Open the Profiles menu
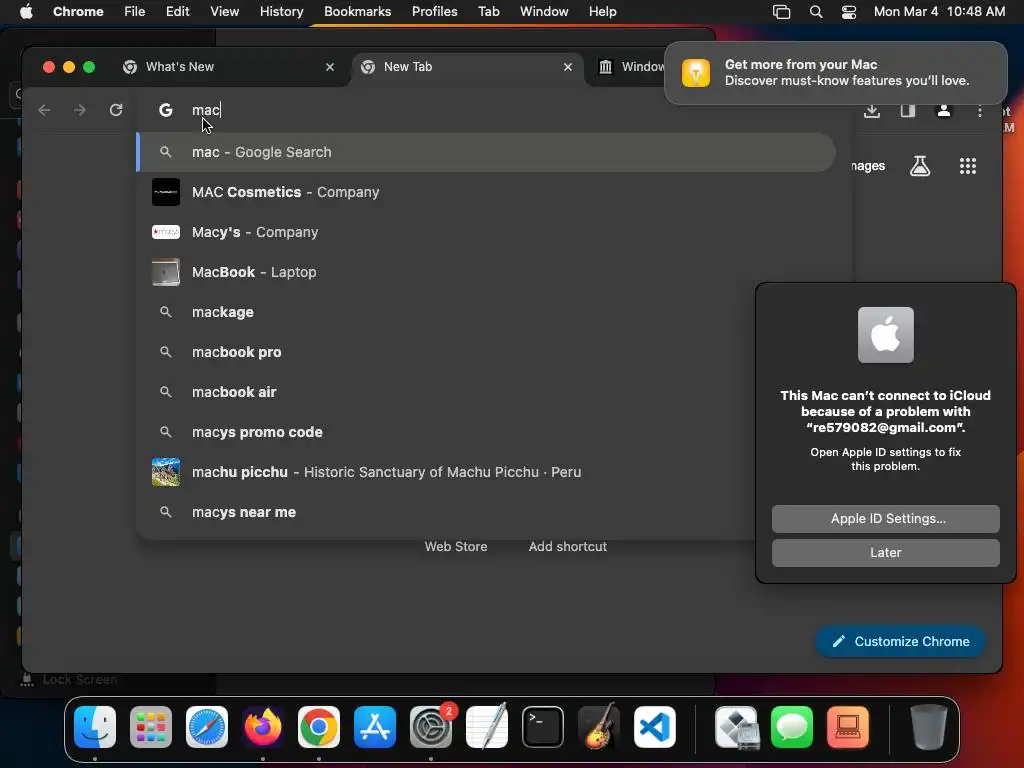The width and height of the screenshot is (1024, 768). [x=434, y=12]
